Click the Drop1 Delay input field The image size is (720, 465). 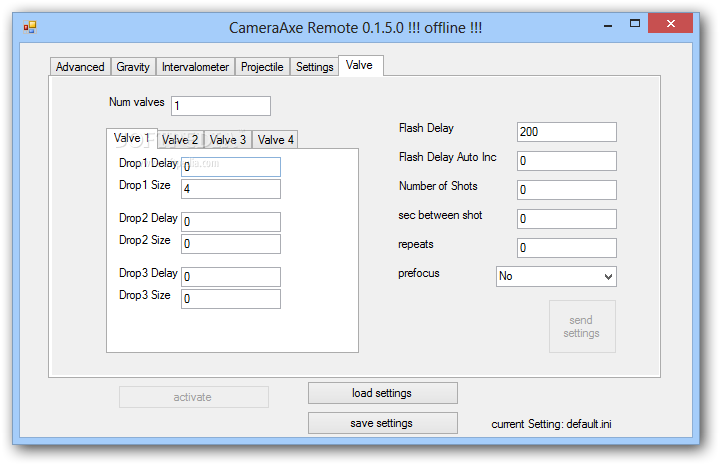[x=231, y=167]
